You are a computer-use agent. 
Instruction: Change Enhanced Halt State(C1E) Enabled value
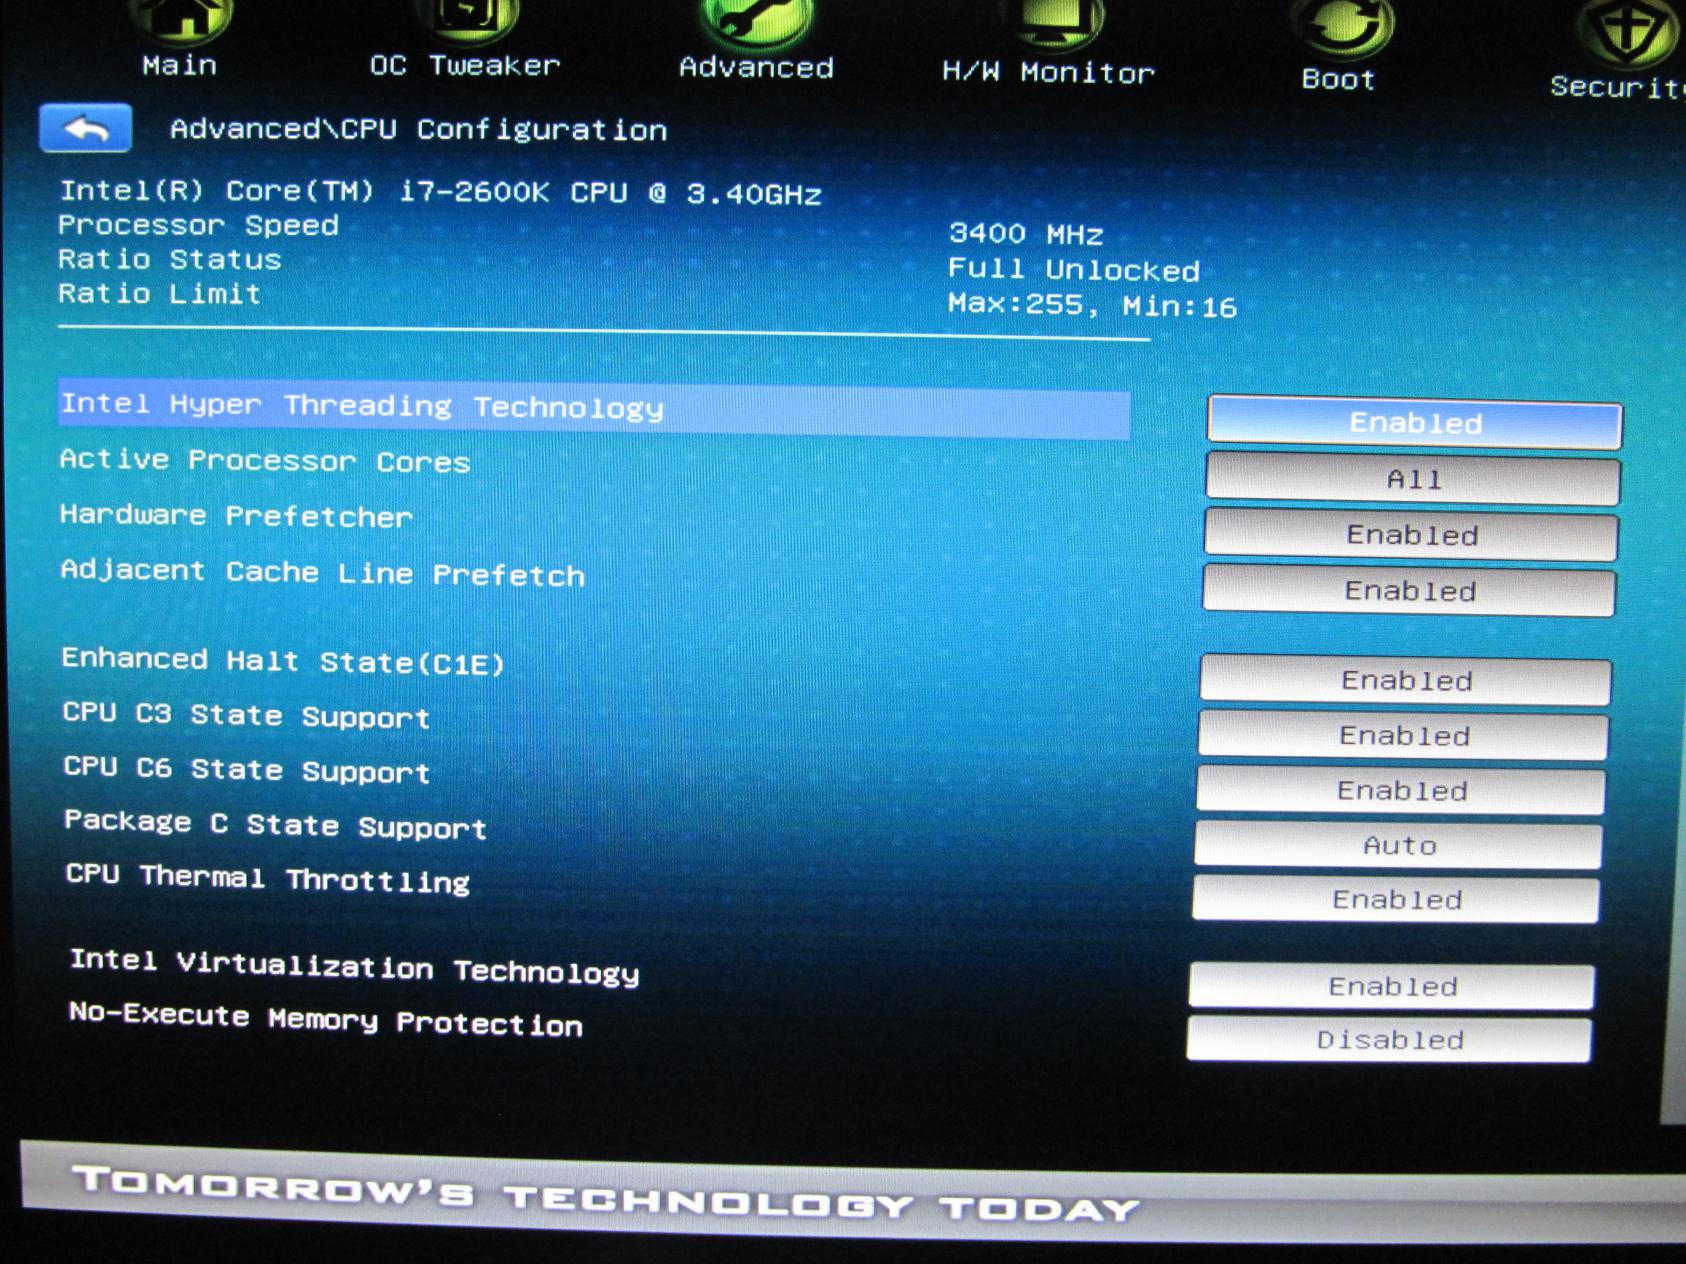click(x=1406, y=681)
